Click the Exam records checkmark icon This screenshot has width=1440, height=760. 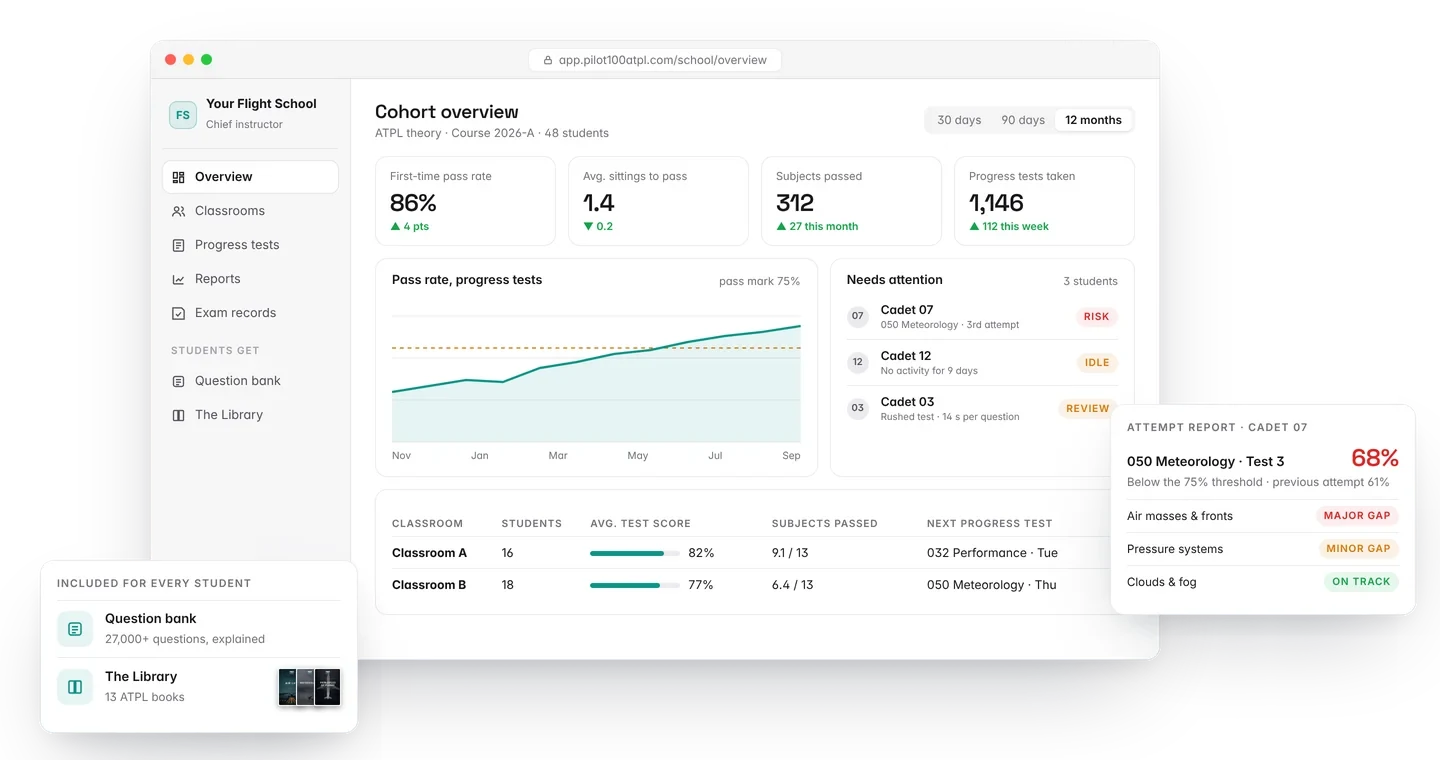178,313
